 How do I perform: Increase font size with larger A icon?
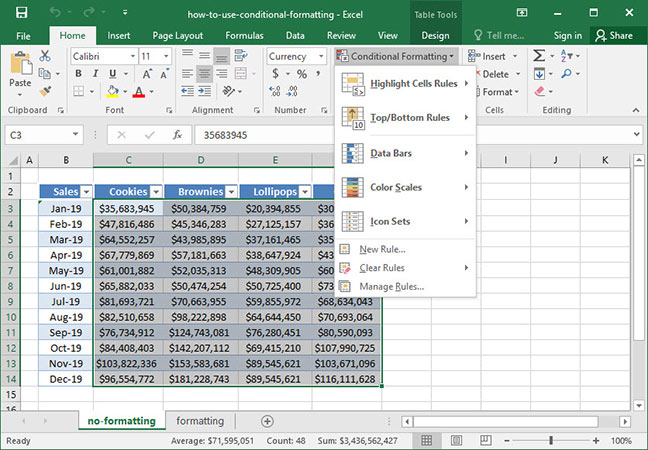147,74
